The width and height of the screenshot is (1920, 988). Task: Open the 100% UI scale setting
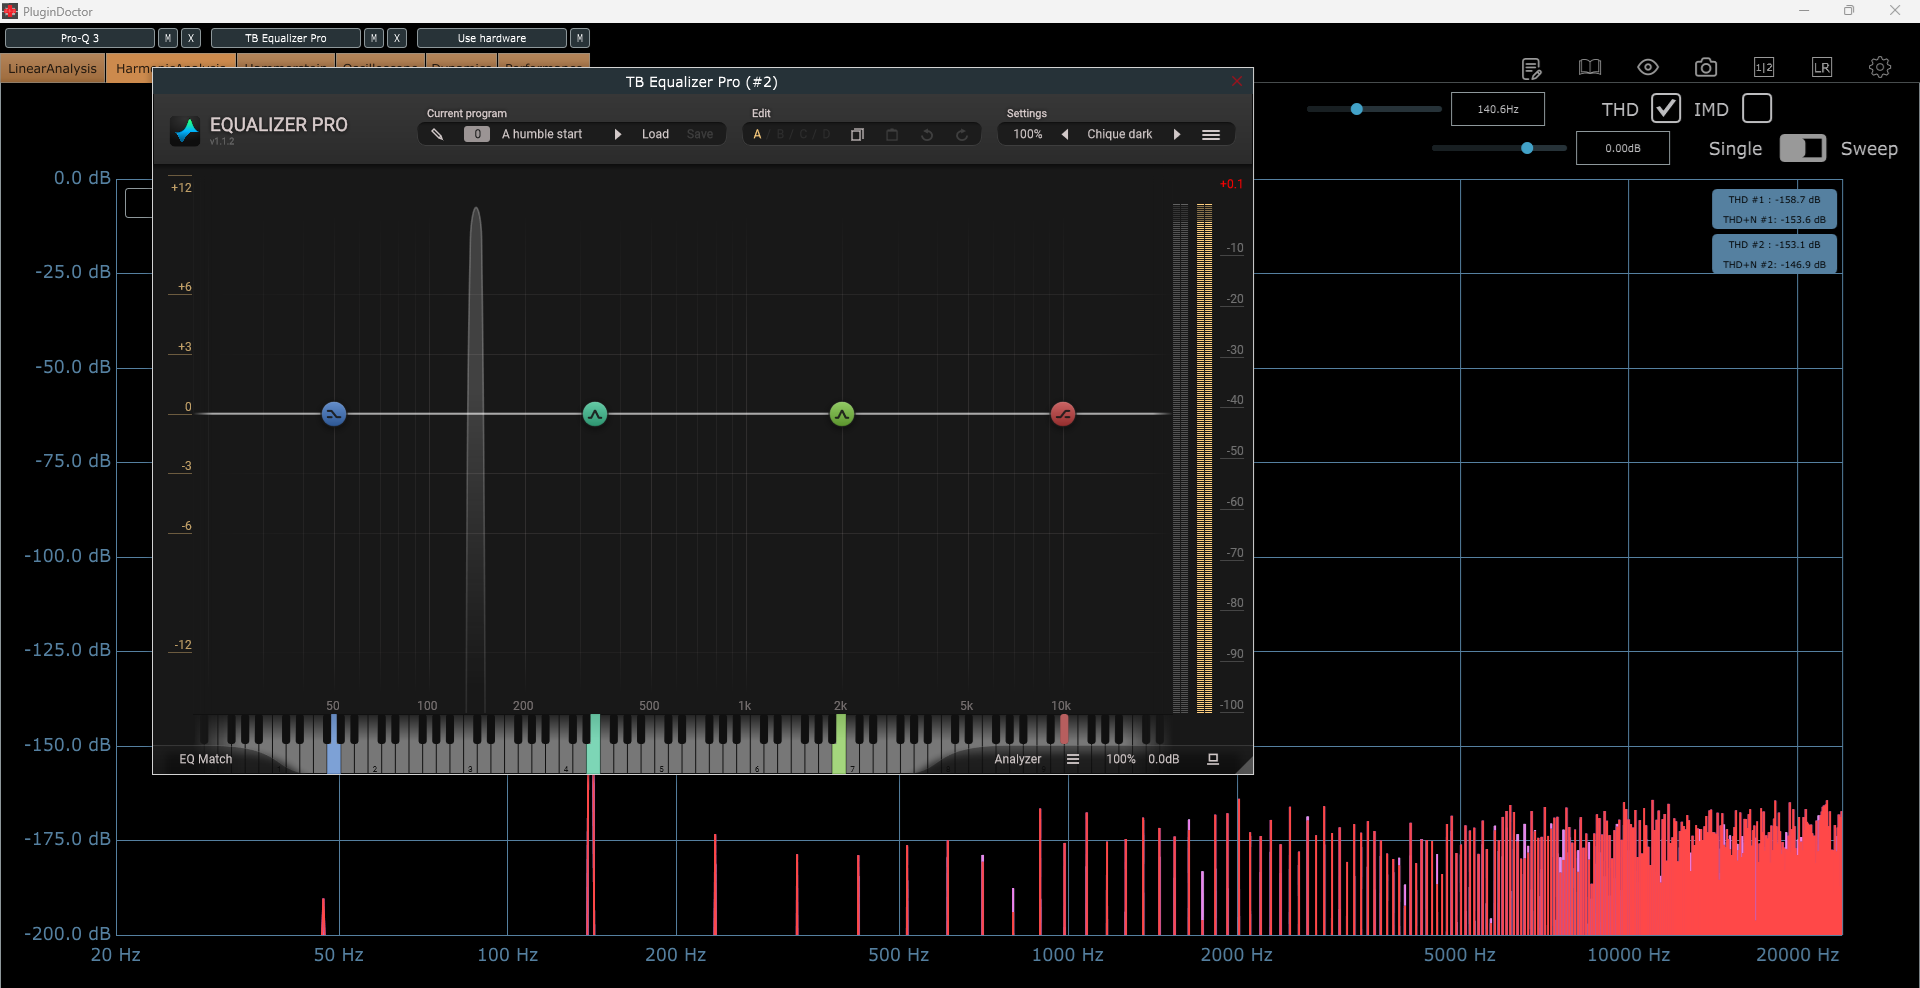(x=1027, y=134)
